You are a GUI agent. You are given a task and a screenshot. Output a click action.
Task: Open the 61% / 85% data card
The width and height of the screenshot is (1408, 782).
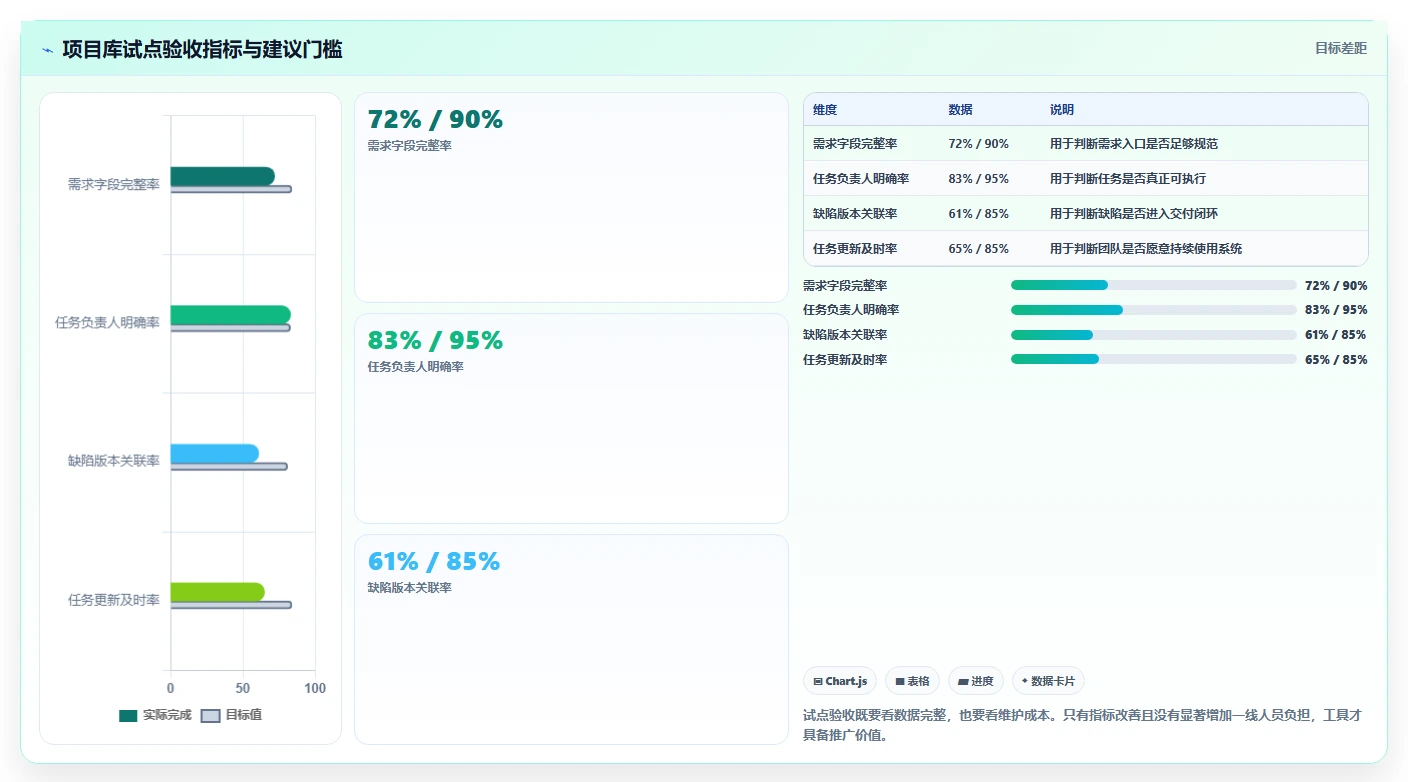tap(571, 639)
